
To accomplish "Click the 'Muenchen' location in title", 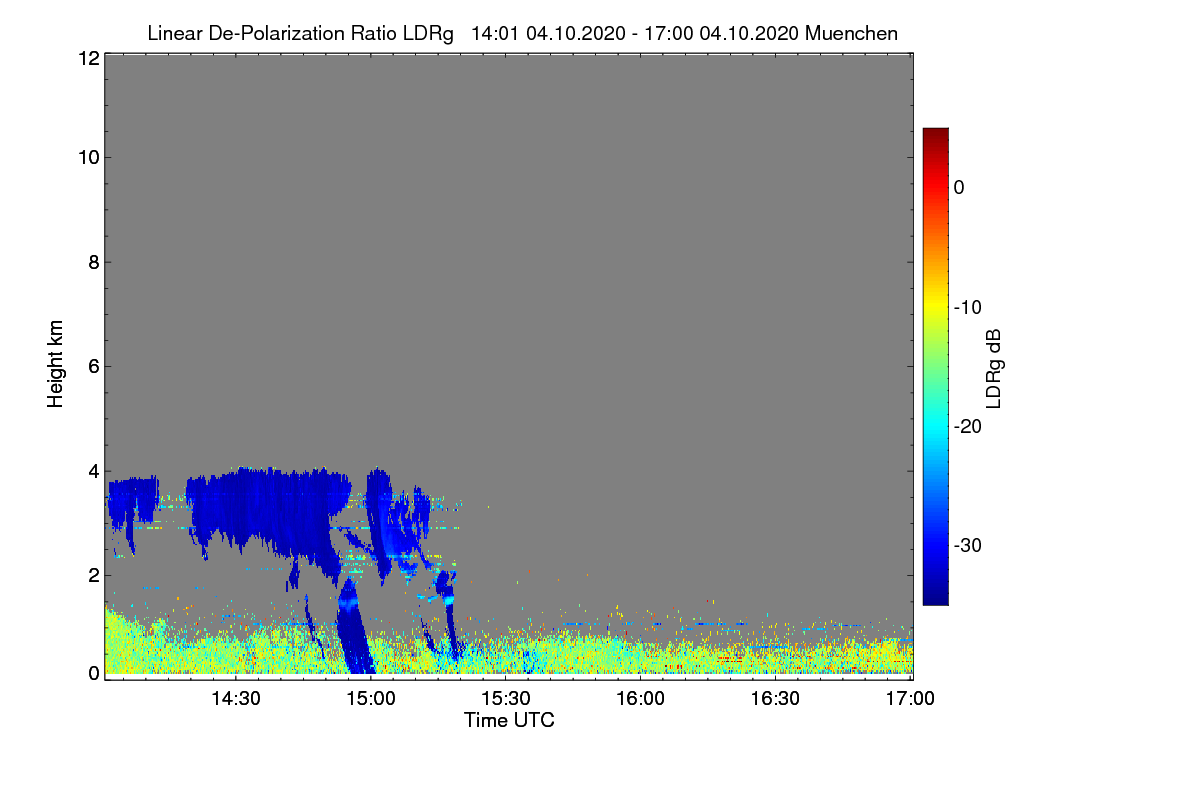I will [851, 33].
